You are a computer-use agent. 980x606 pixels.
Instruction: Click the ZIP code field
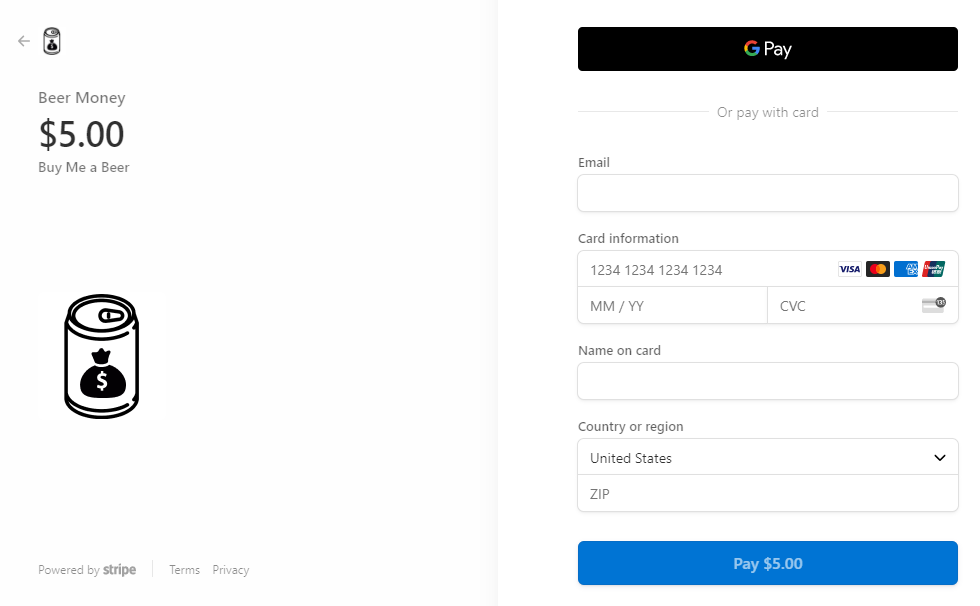coord(767,494)
